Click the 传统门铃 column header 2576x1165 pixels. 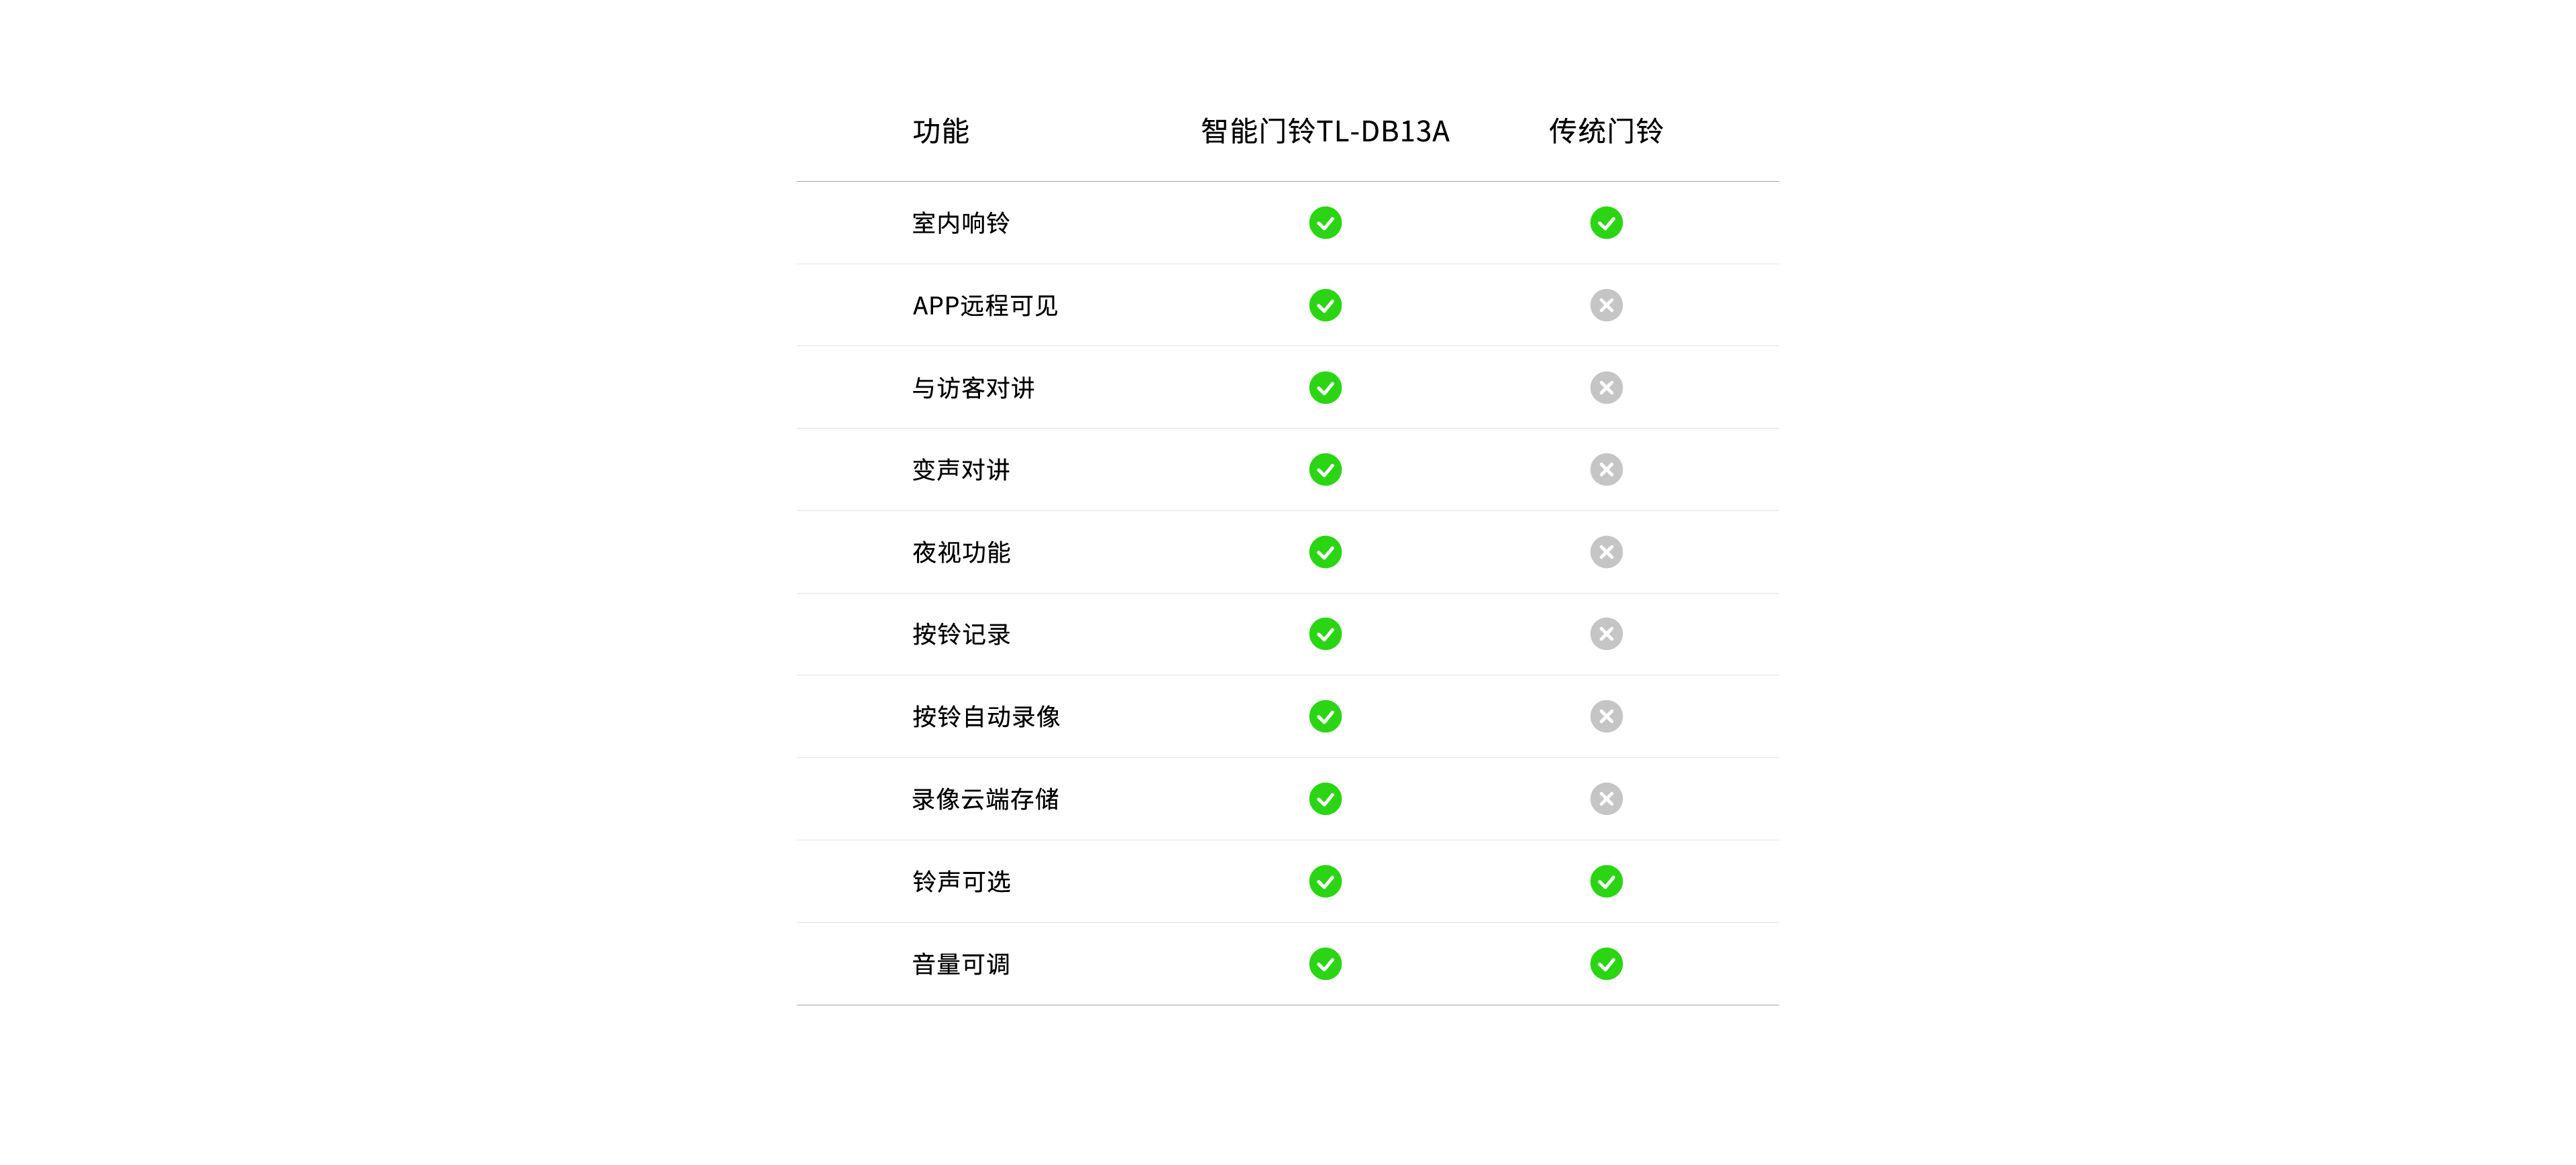[x=1606, y=131]
